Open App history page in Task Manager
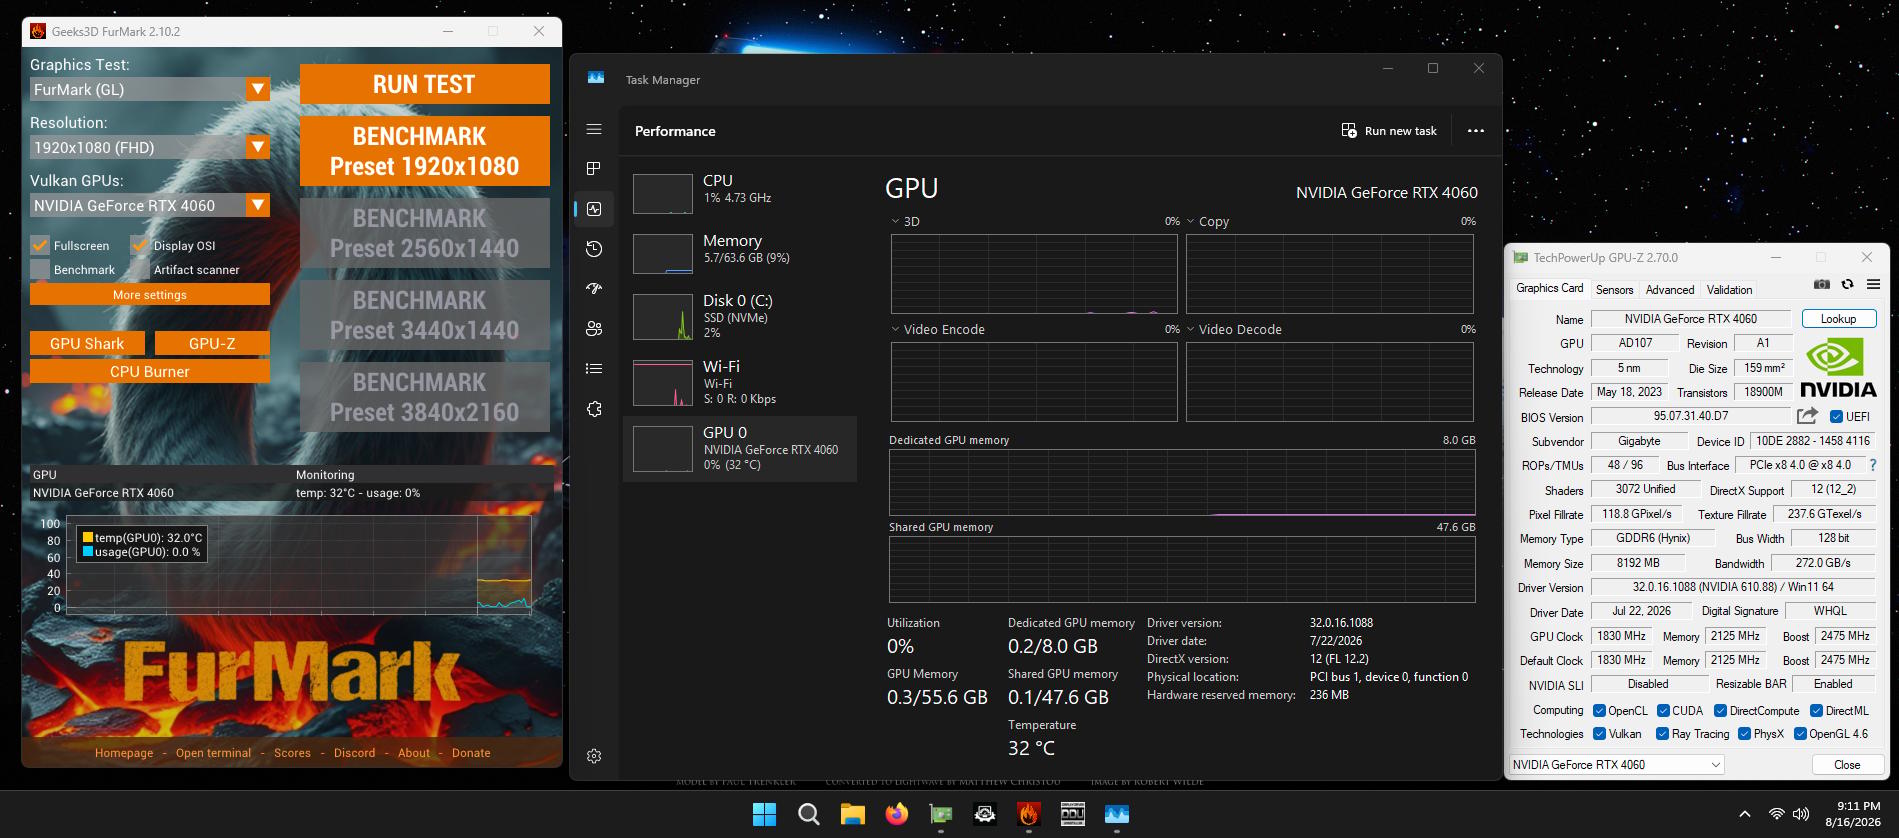This screenshot has width=1899, height=838. pyautogui.click(x=594, y=249)
